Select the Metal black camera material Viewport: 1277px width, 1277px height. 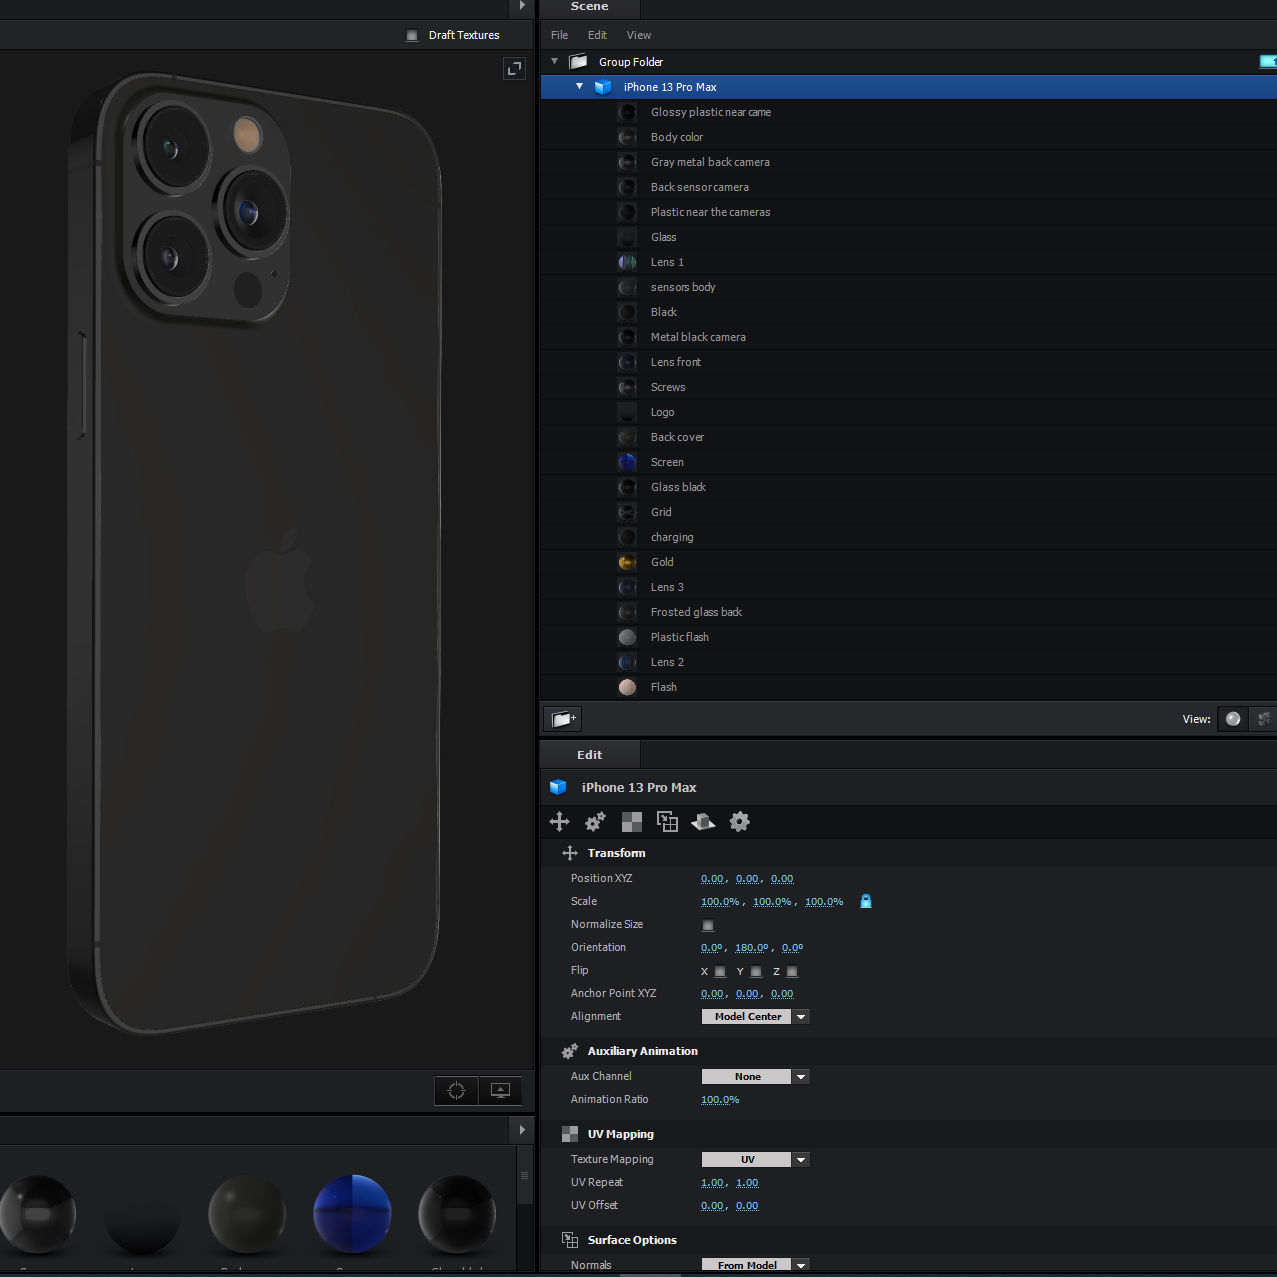(908, 337)
